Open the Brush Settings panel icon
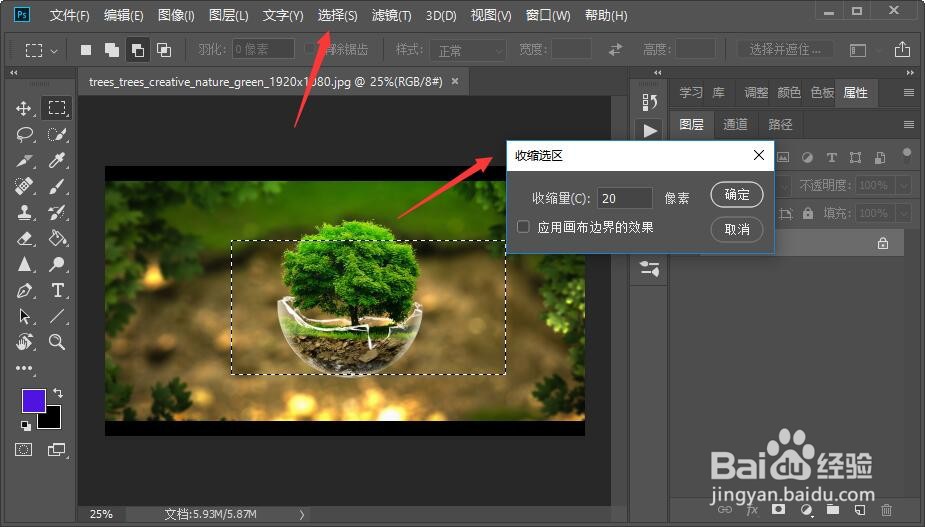925x527 pixels. 650,269
